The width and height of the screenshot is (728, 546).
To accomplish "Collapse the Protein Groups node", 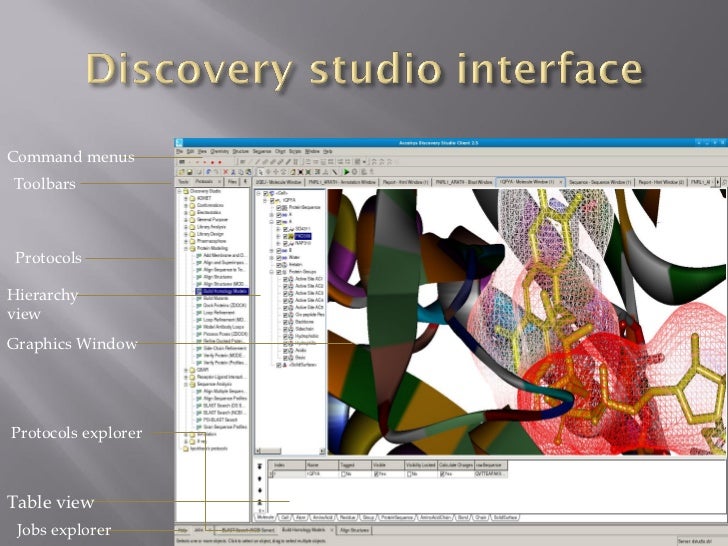I will (270, 273).
